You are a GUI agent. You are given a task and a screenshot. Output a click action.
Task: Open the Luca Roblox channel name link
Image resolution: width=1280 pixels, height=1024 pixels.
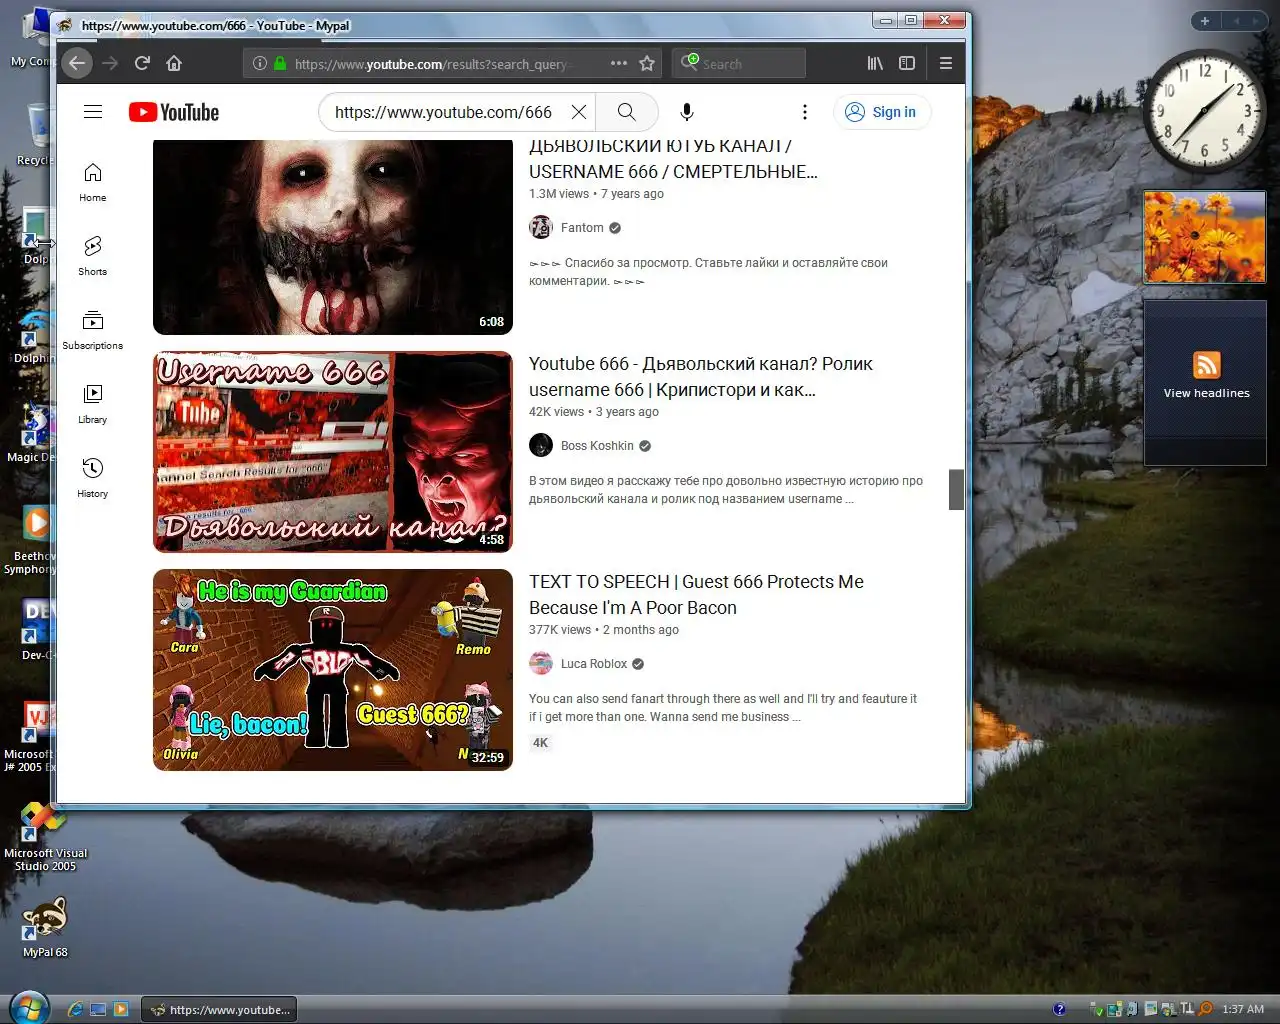[x=594, y=664]
